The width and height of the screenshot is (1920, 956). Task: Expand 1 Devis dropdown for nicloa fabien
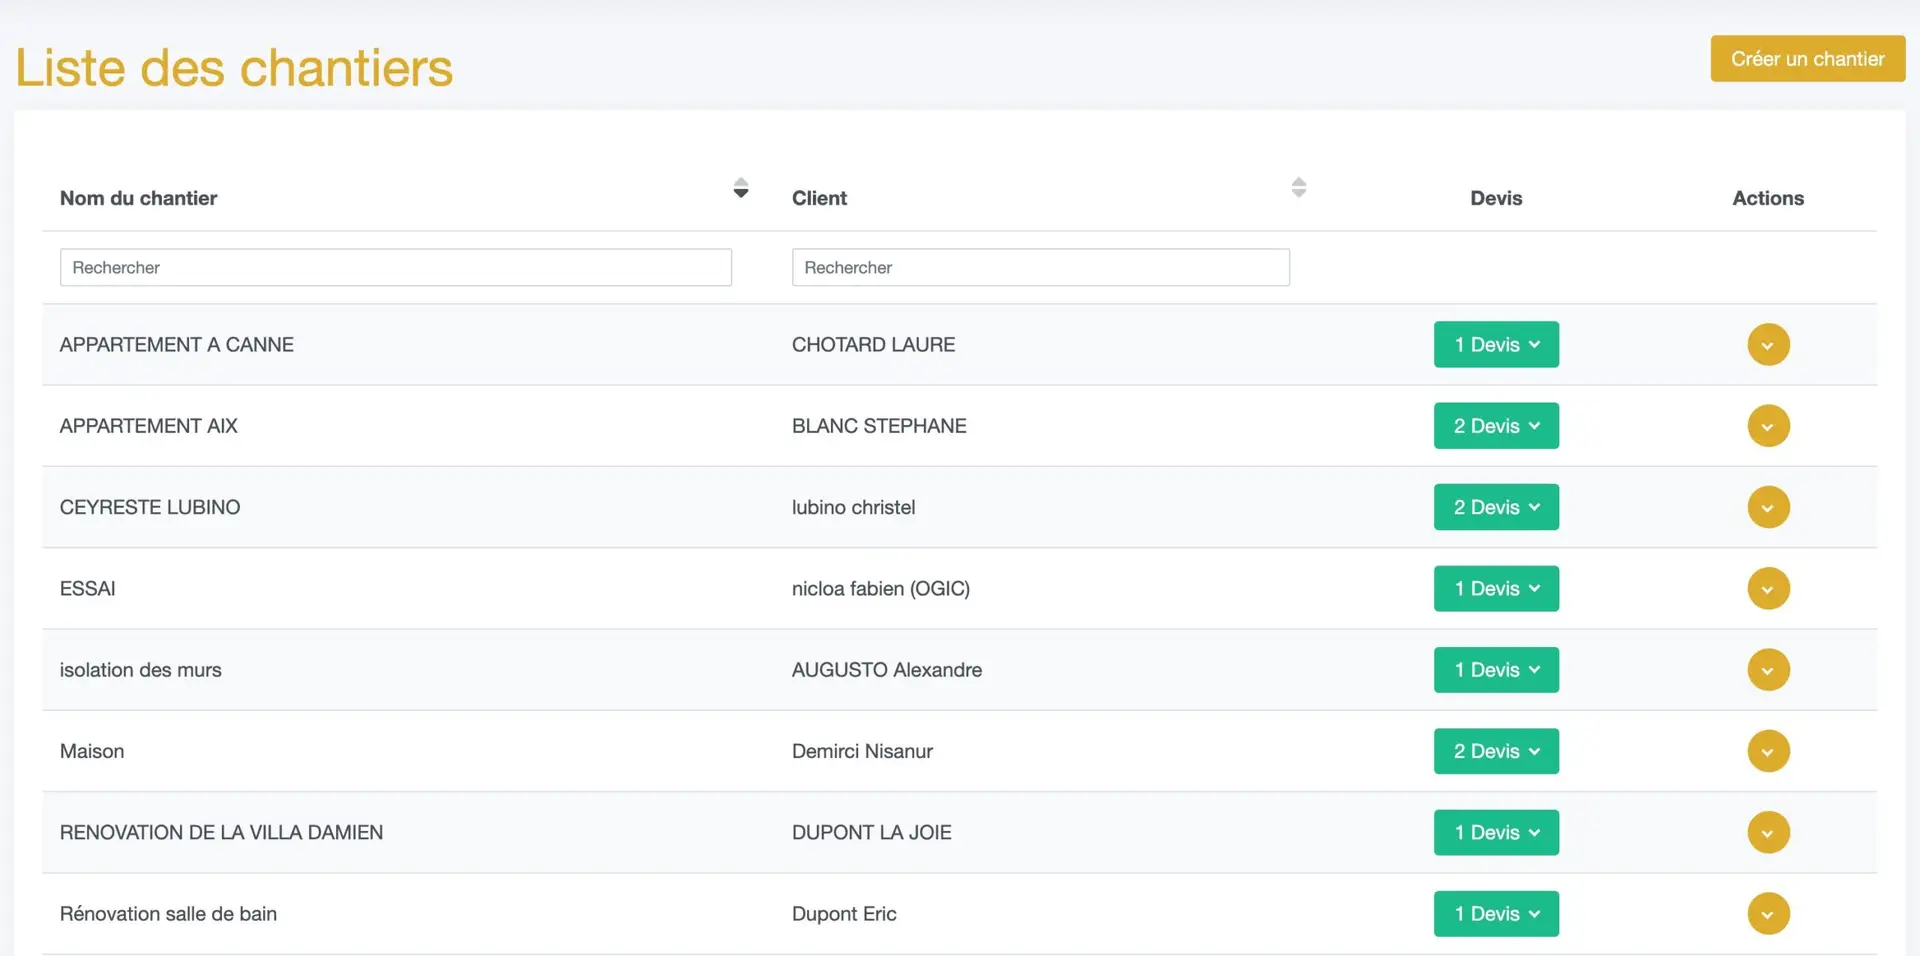pos(1496,589)
